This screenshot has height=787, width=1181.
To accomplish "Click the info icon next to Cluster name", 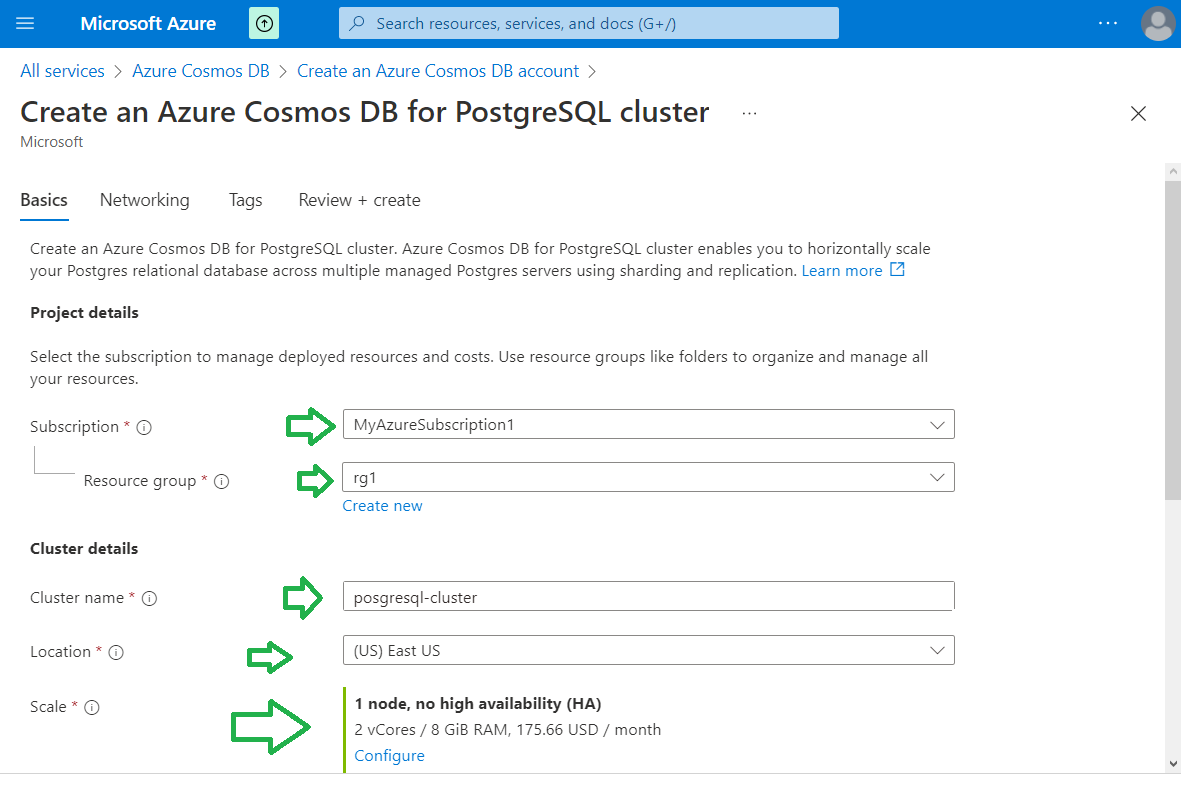I will coord(149,599).
